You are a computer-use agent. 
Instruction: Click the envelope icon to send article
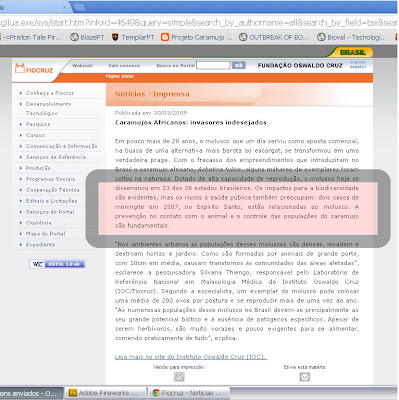305,377
